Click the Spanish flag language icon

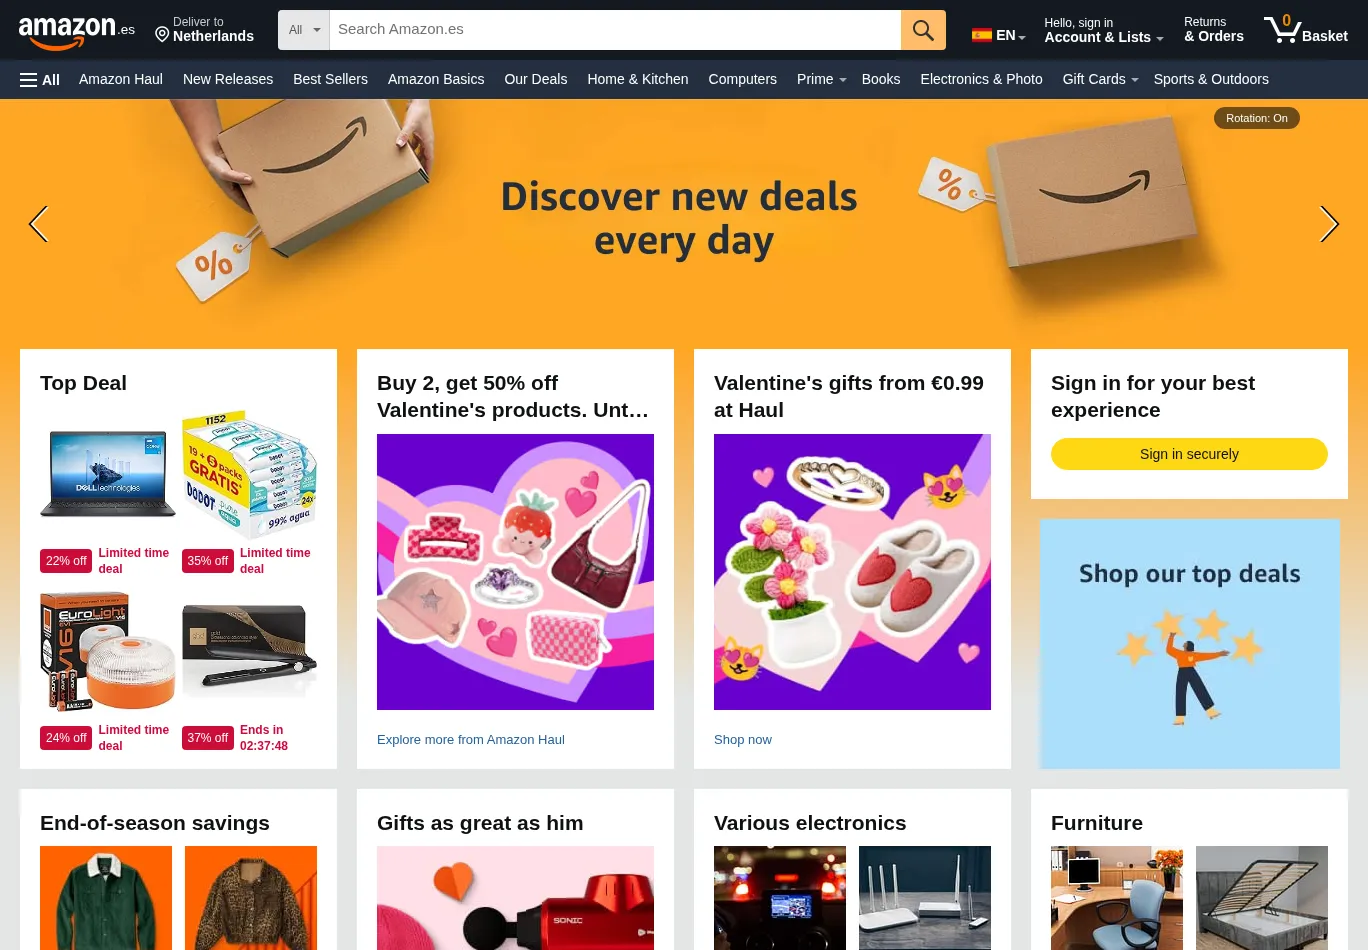coord(982,35)
